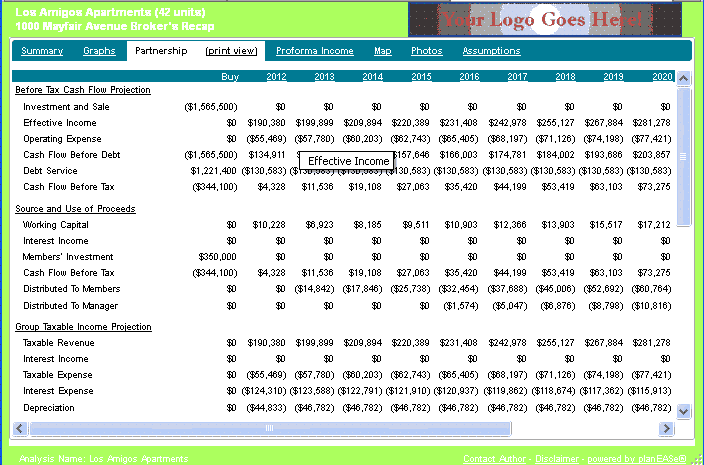Select the Debt Service row label
The width and height of the screenshot is (704, 465).
(x=50, y=171)
